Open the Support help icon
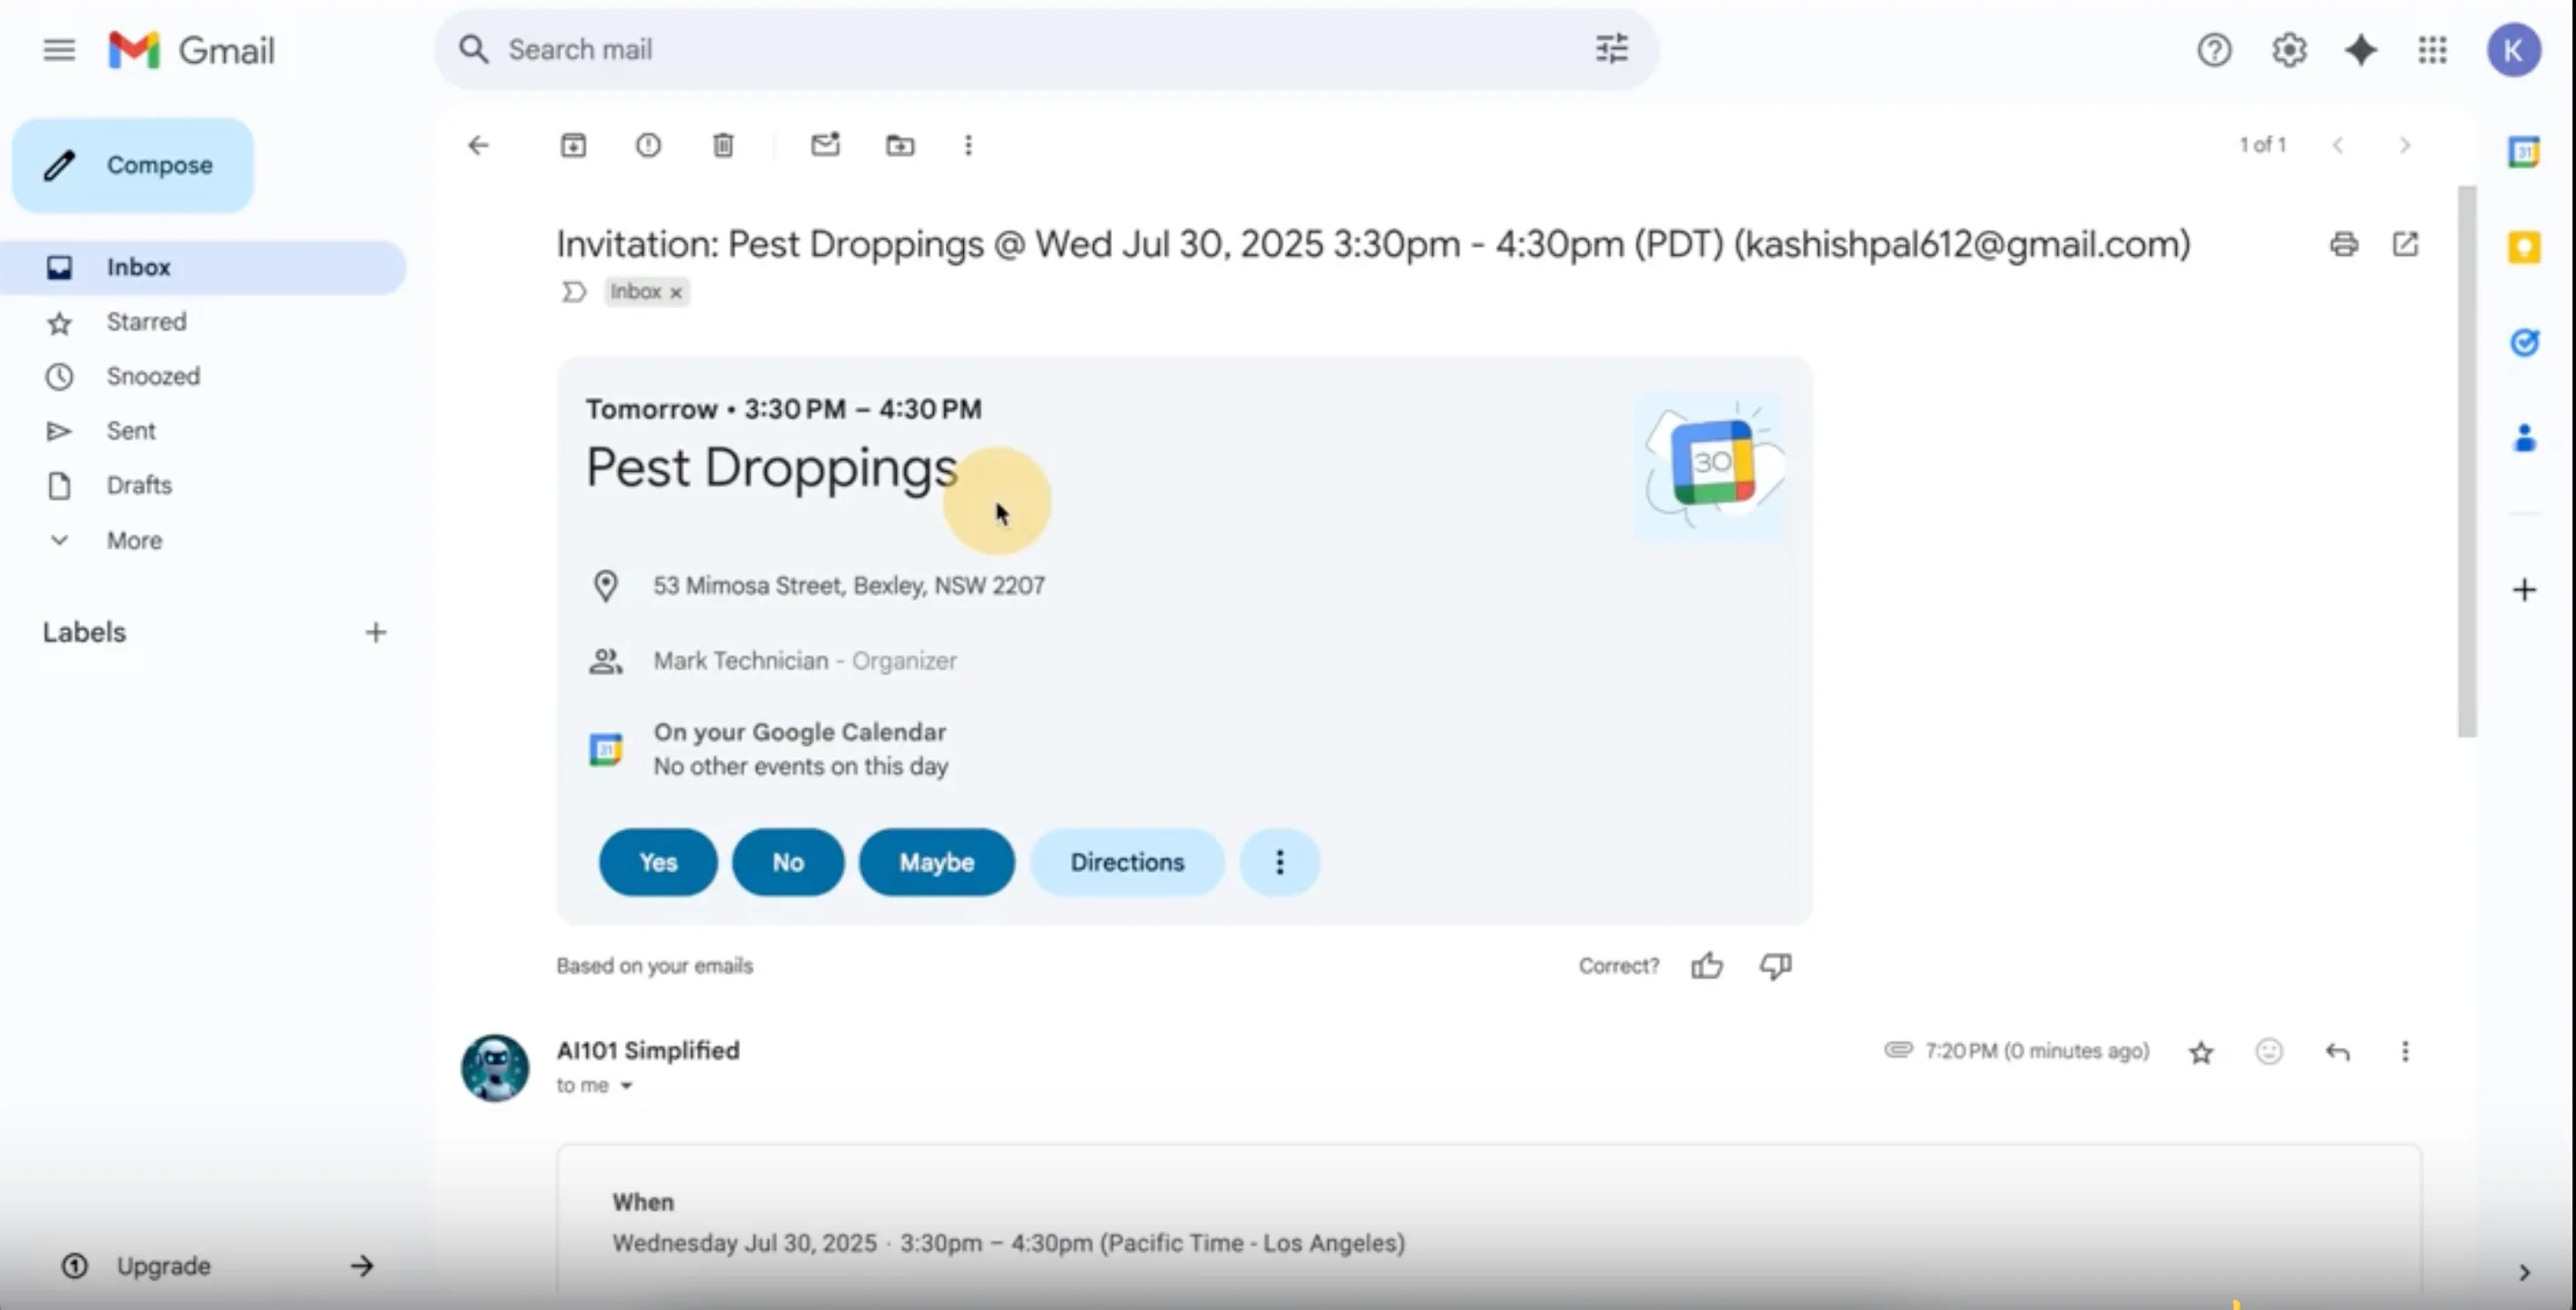This screenshot has height=1310, width=2576. pyautogui.click(x=2214, y=50)
